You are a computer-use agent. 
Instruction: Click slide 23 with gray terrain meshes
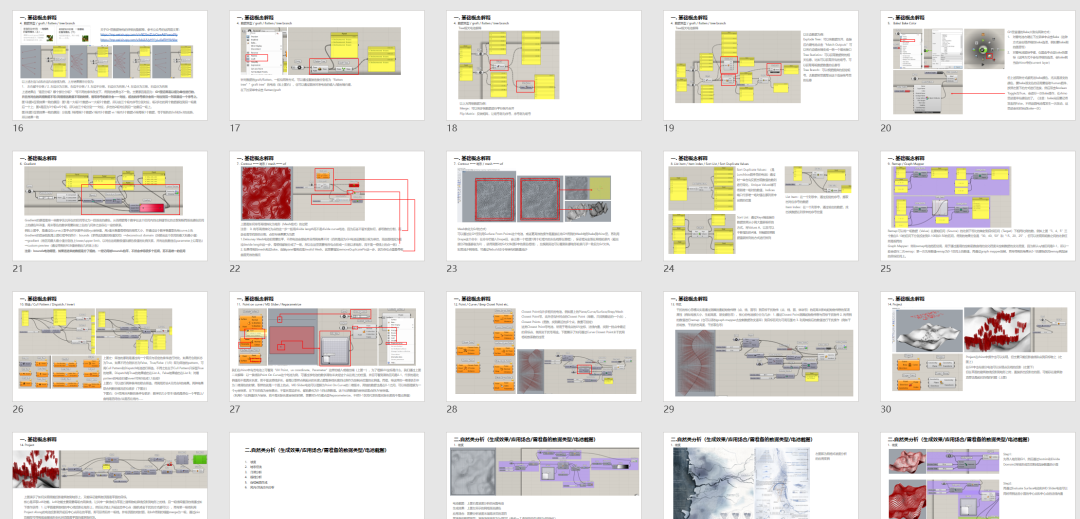point(540,205)
